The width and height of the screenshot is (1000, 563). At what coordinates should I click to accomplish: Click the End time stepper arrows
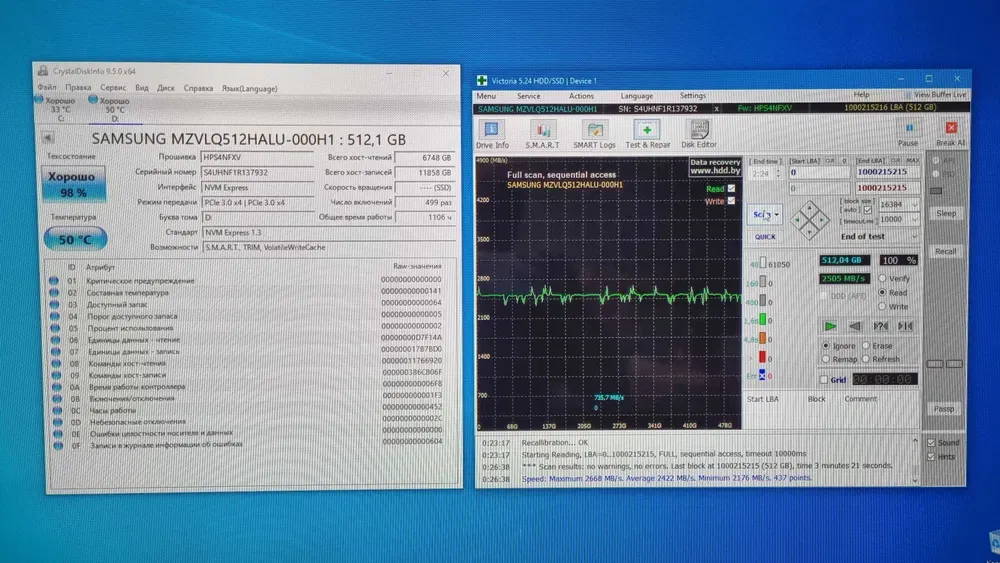point(777,173)
